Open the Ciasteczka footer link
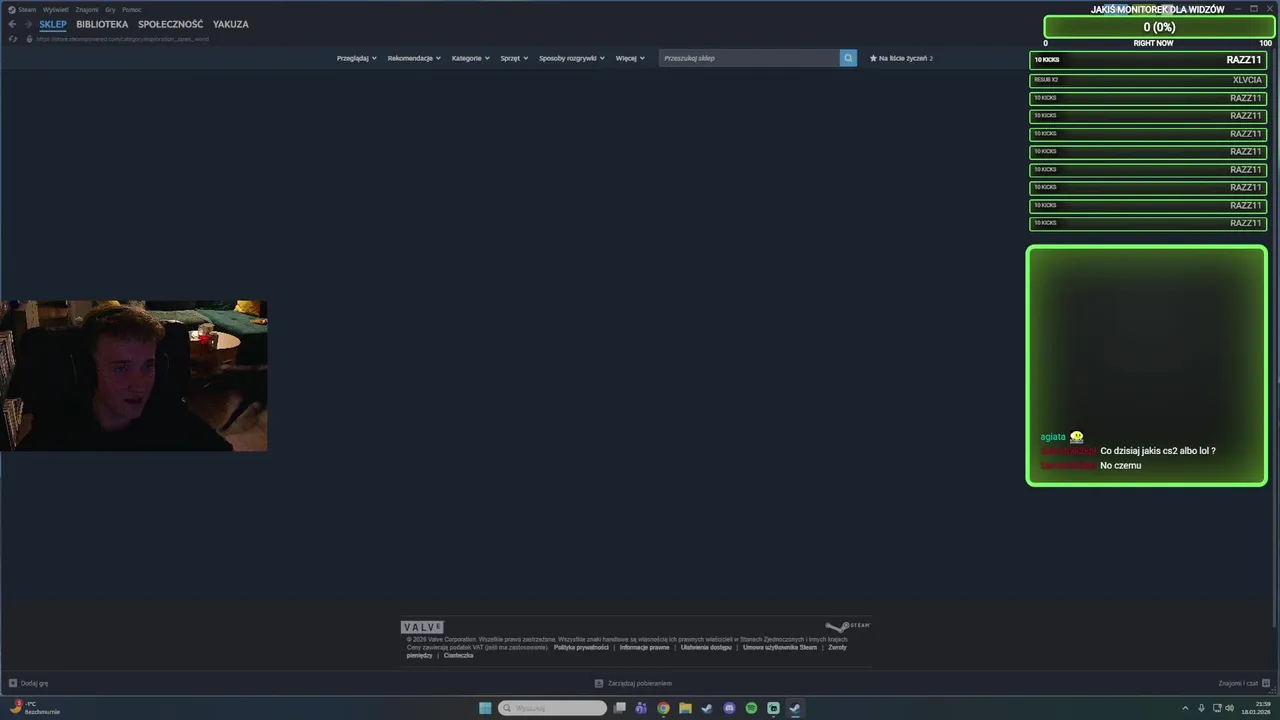The height and width of the screenshot is (720, 1280). (459, 655)
